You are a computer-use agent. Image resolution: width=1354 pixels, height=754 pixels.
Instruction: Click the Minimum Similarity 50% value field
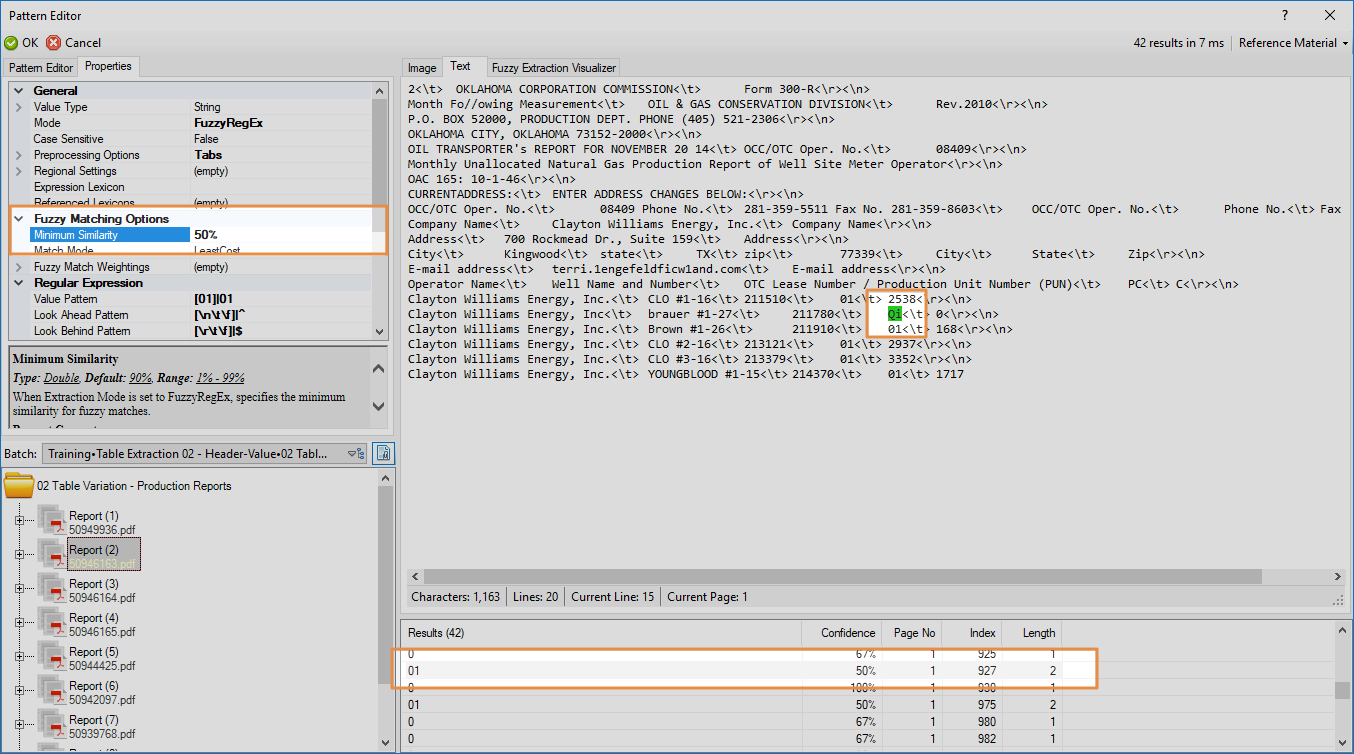coord(280,235)
